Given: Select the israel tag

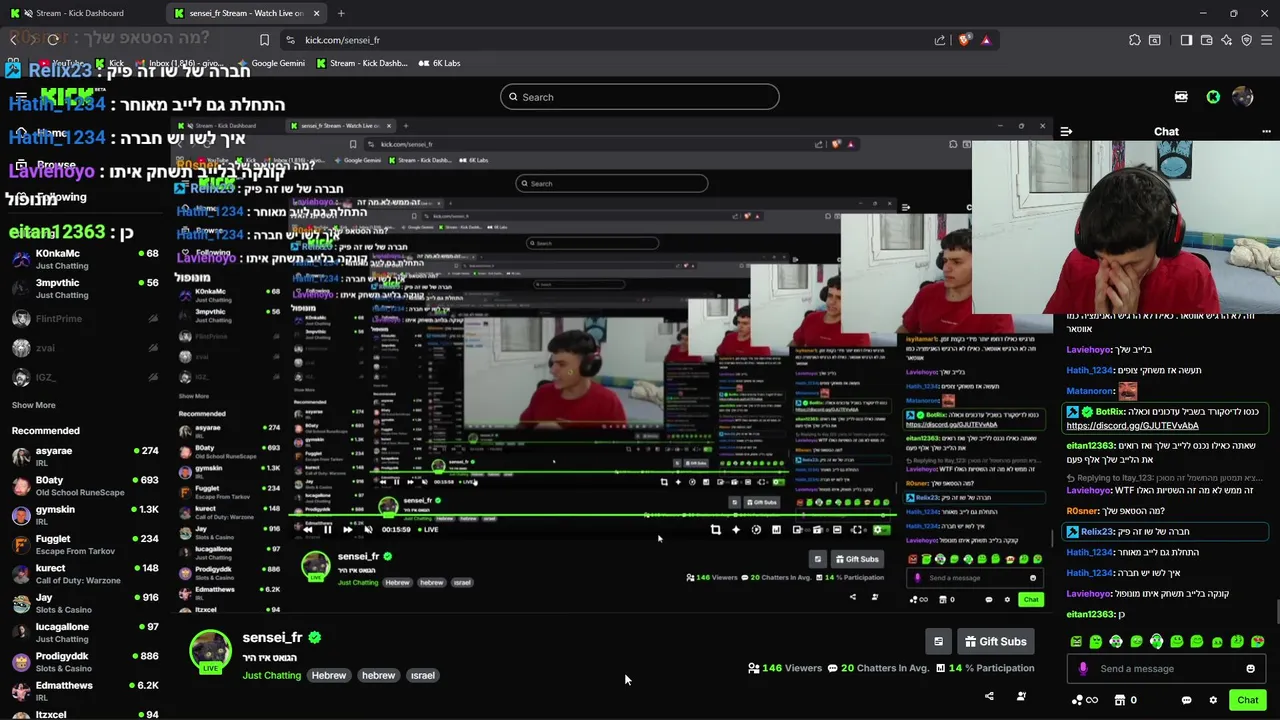Looking at the screenshot, I should click(x=422, y=675).
